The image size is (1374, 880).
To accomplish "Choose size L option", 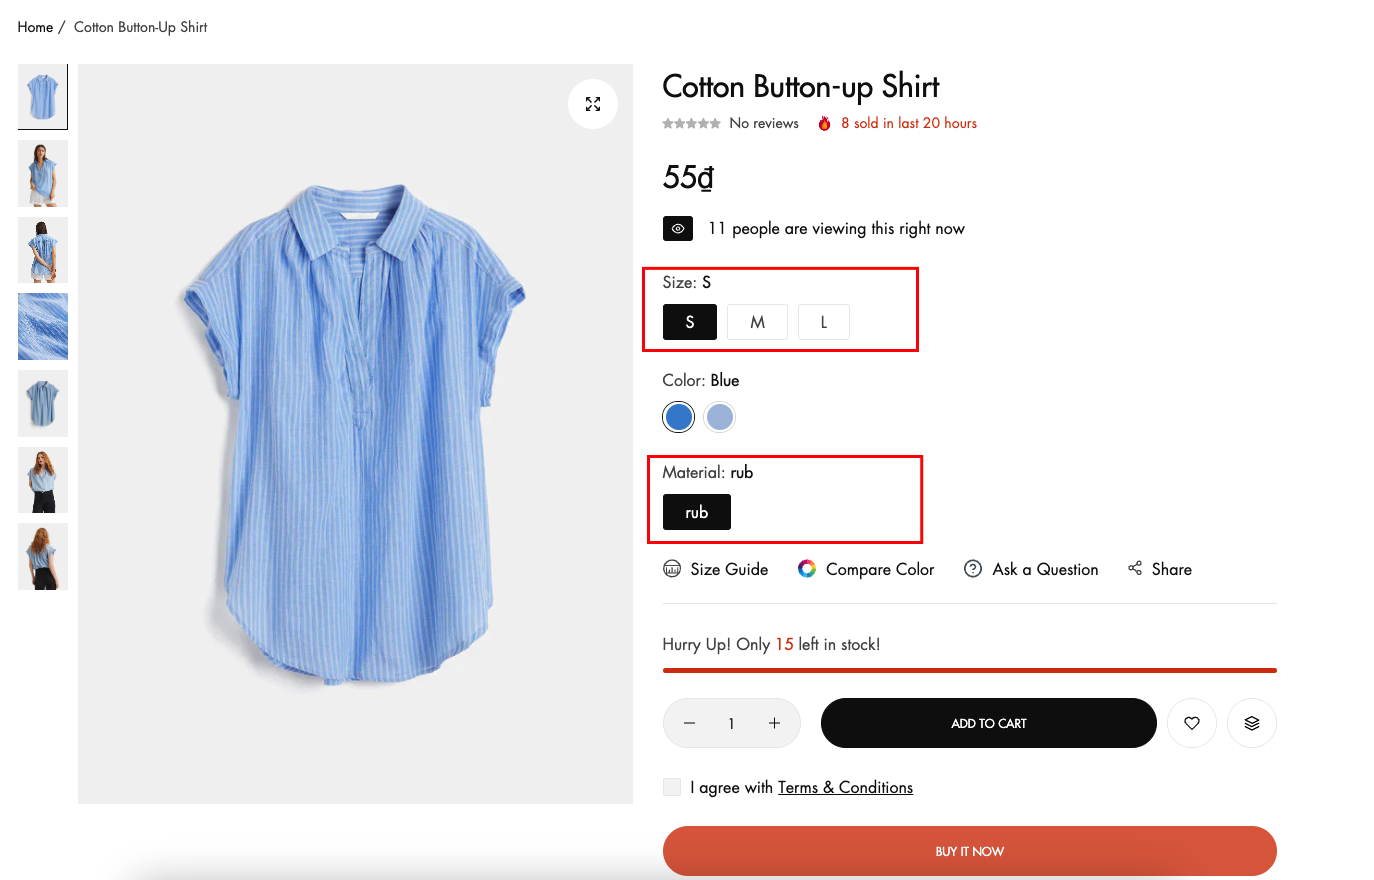I will coord(823,322).
